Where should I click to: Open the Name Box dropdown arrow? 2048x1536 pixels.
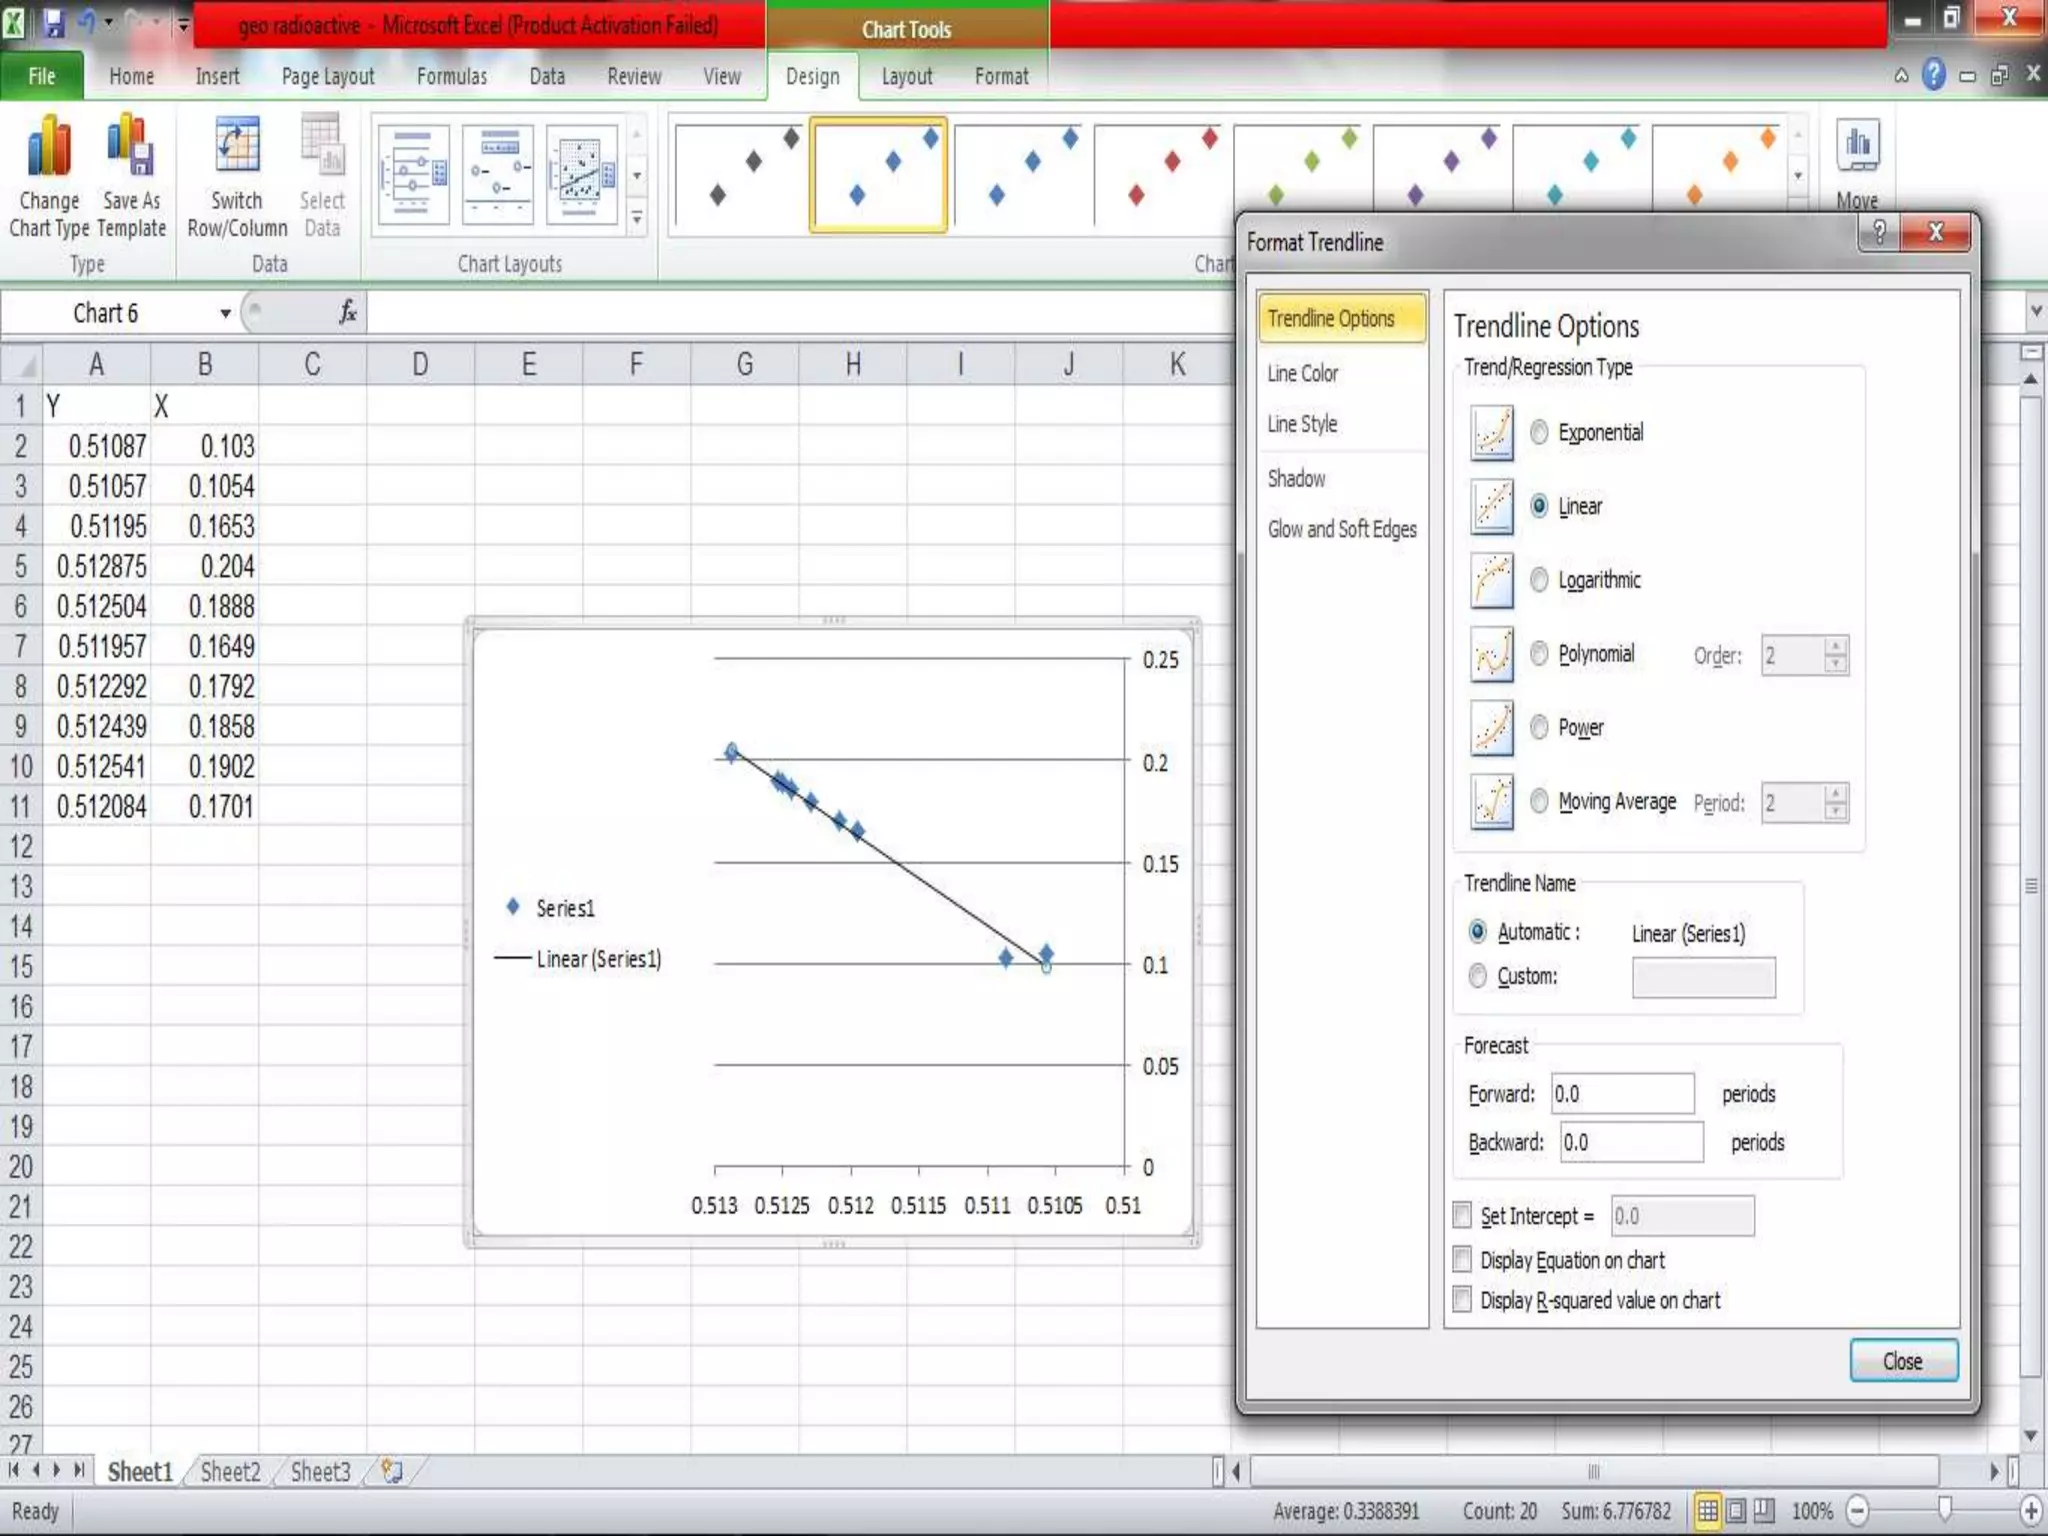click(225, 313)
